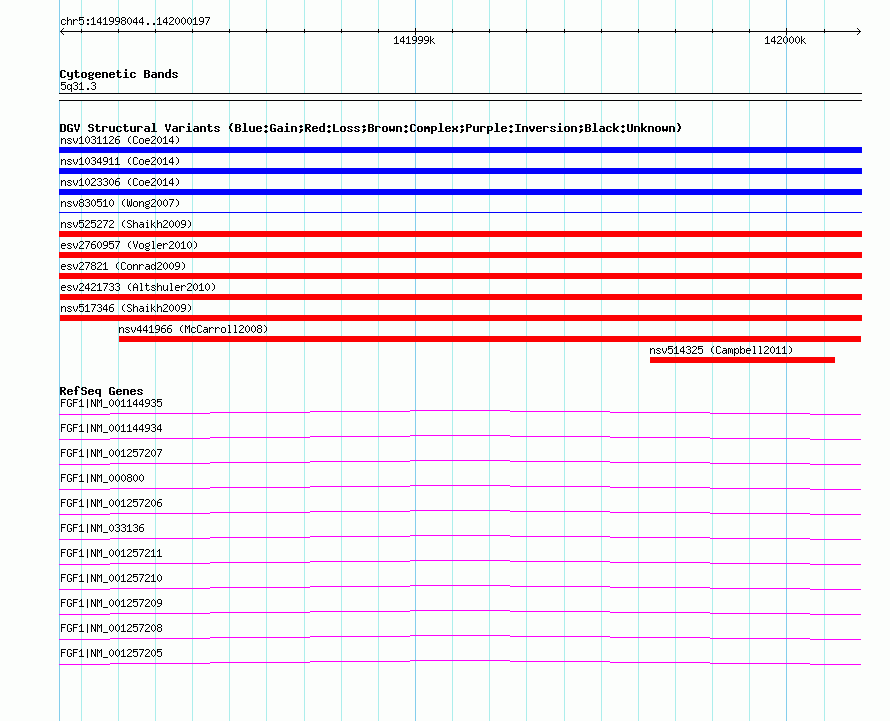This screenshot has width=890, height=721.
Task: Select the red loss bar under nsv517346
Action: (460, 318)
